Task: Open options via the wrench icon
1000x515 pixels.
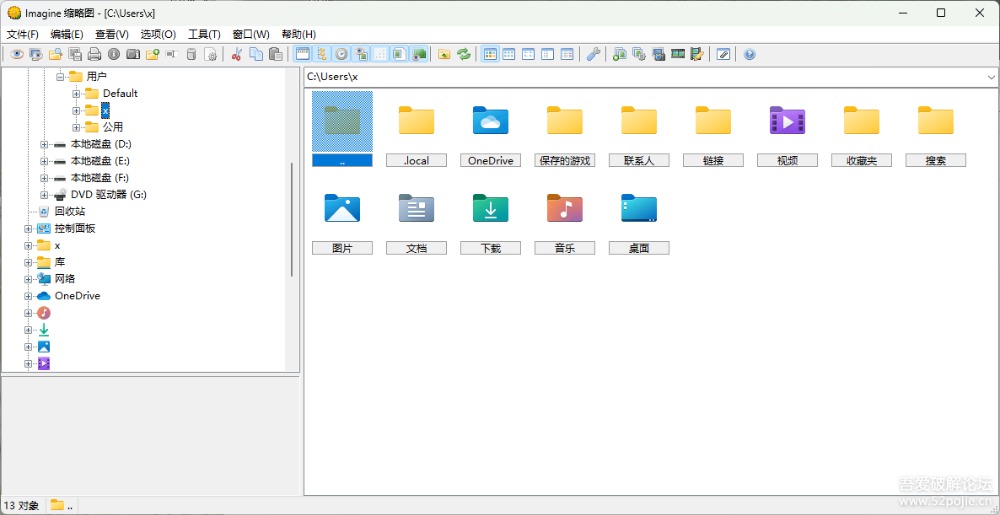Action: [x=593, y=54]
